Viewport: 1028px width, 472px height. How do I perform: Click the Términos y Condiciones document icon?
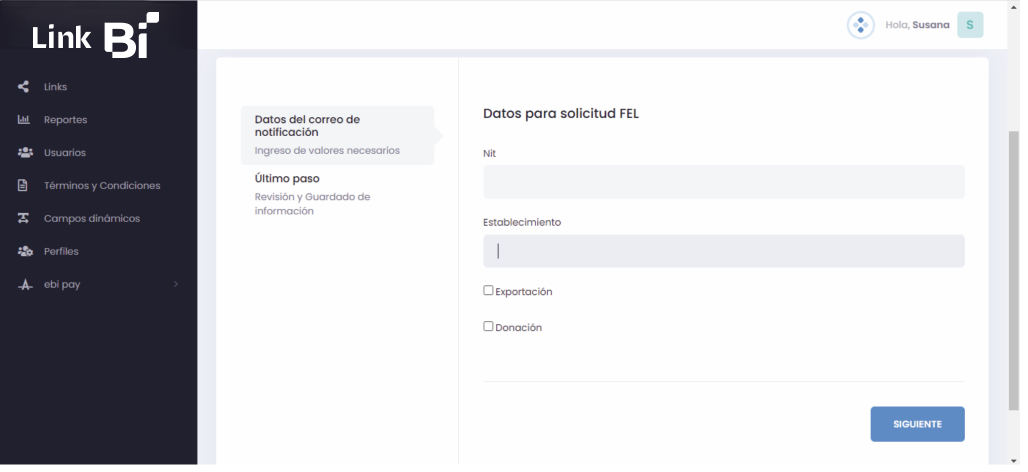click(x=23, y=186)
